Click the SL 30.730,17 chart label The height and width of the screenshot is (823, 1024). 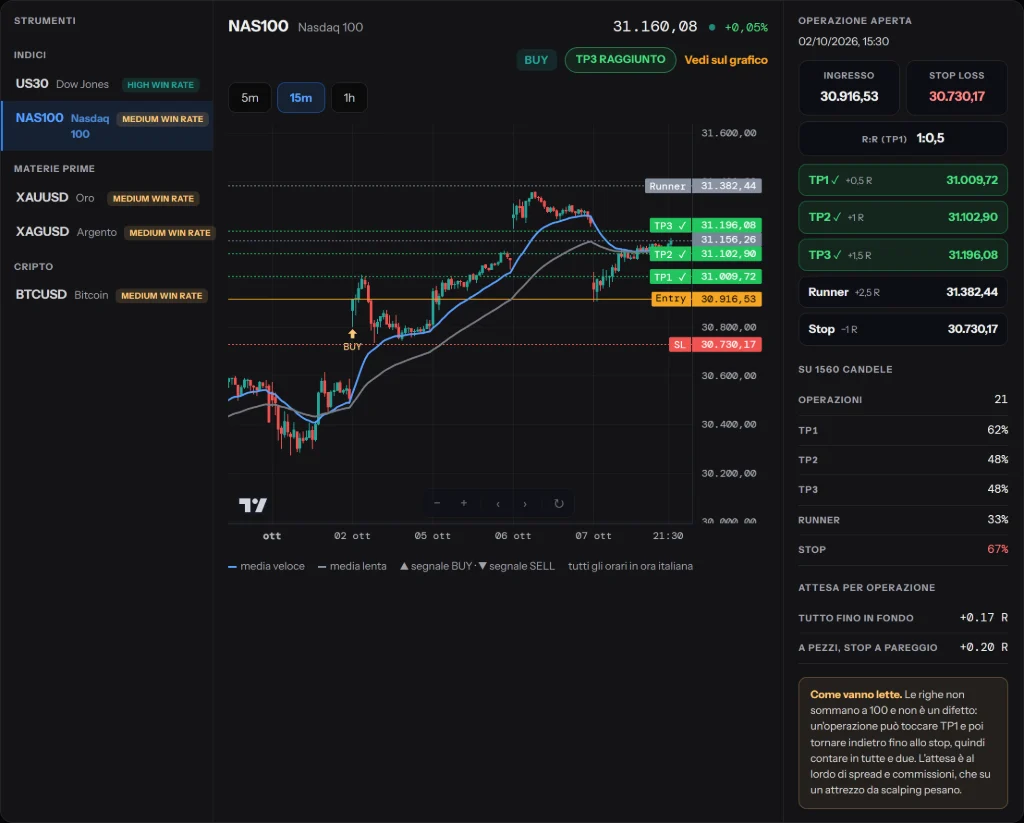(x=715, y=344)
